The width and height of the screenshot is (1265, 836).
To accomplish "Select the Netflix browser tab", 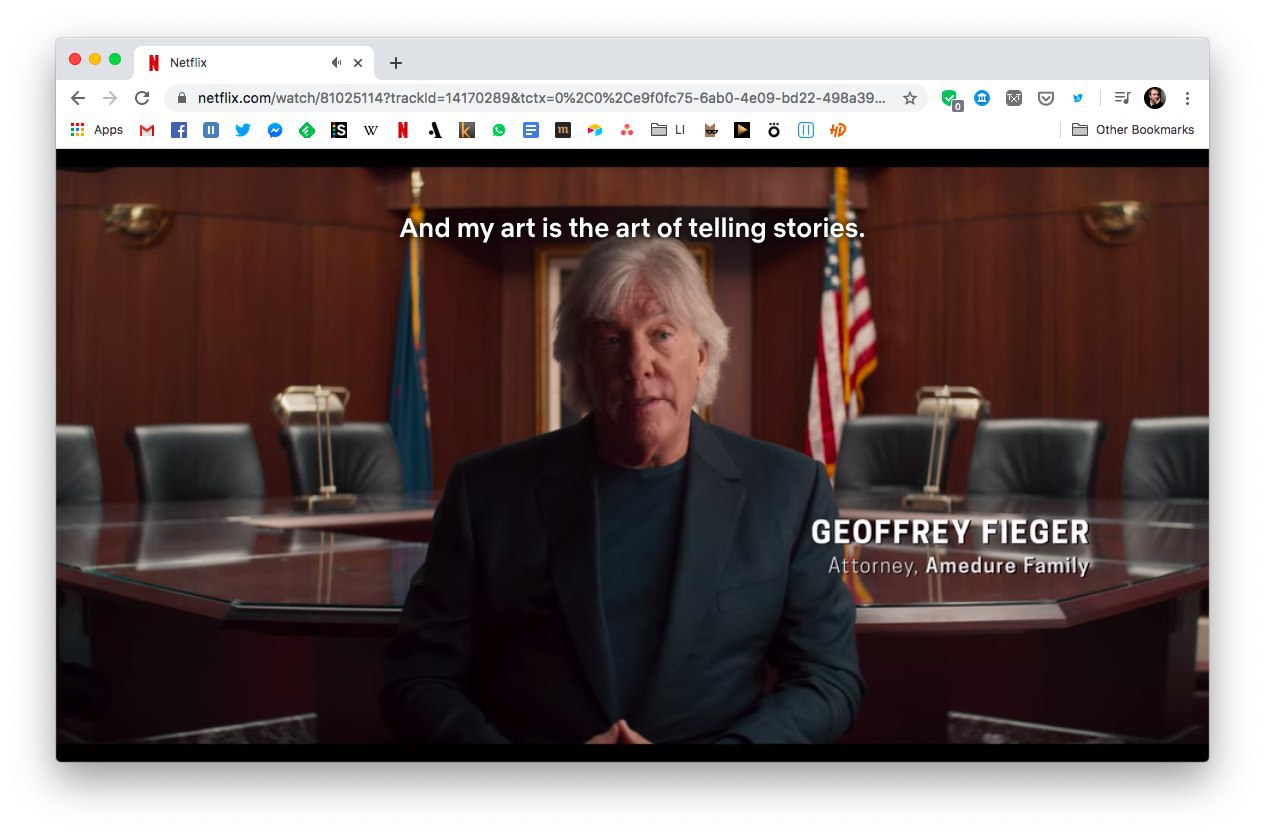I will click(254, 62).
